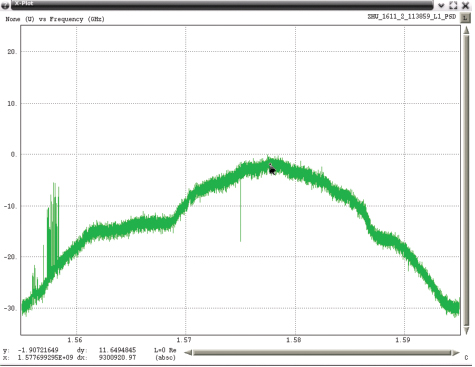Click the narrow downward spike near 1.575 GHz
The height and width of the screenshot is (367, 475).
pos(240,210)
